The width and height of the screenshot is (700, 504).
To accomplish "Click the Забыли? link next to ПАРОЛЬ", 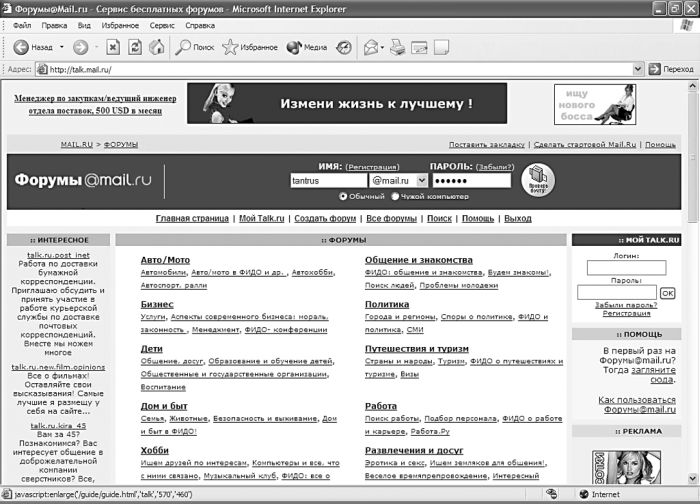I will point(495,167).
